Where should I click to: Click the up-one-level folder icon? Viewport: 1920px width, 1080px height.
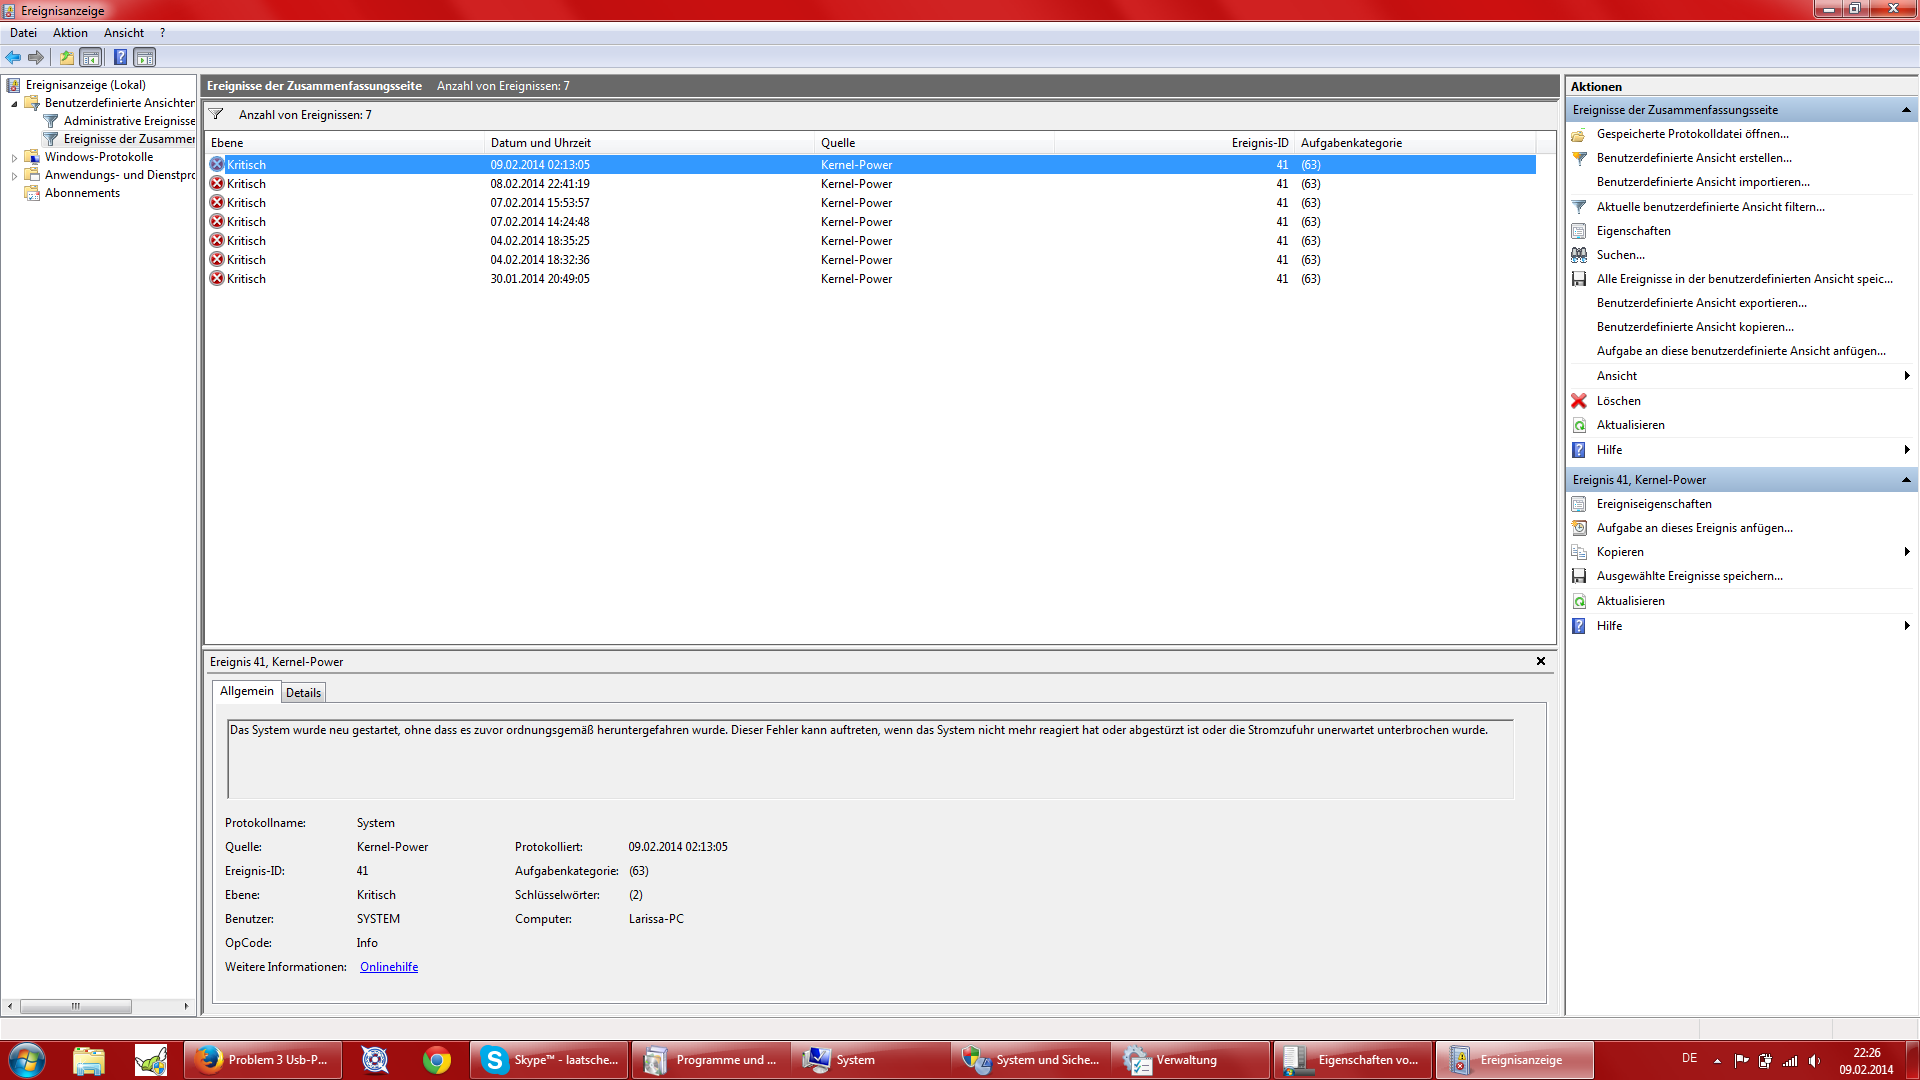pos(66,57)
